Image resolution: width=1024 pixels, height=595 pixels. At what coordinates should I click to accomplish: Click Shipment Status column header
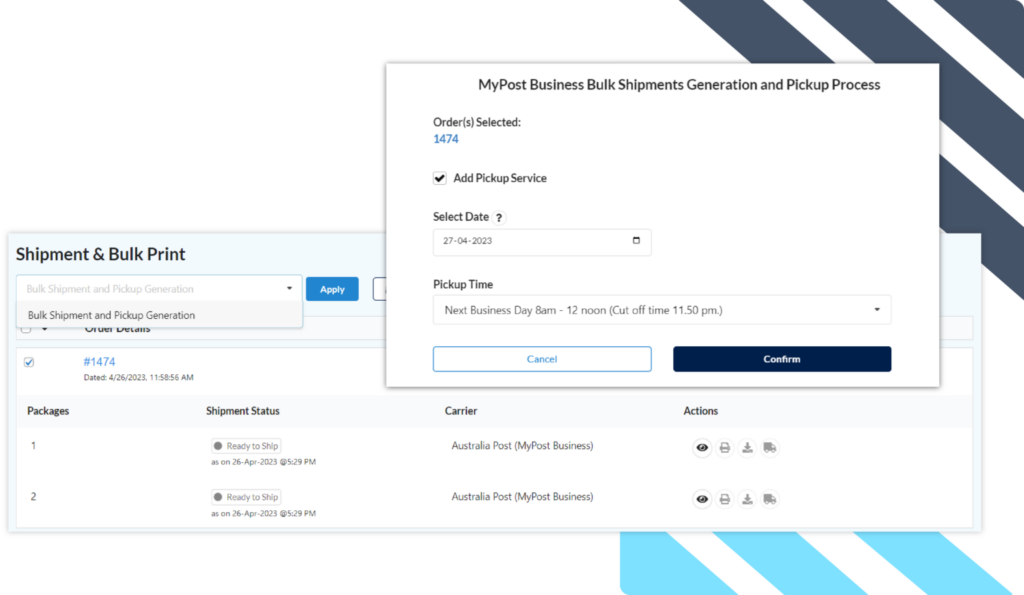pyautogui.click(x=243, y=411)
